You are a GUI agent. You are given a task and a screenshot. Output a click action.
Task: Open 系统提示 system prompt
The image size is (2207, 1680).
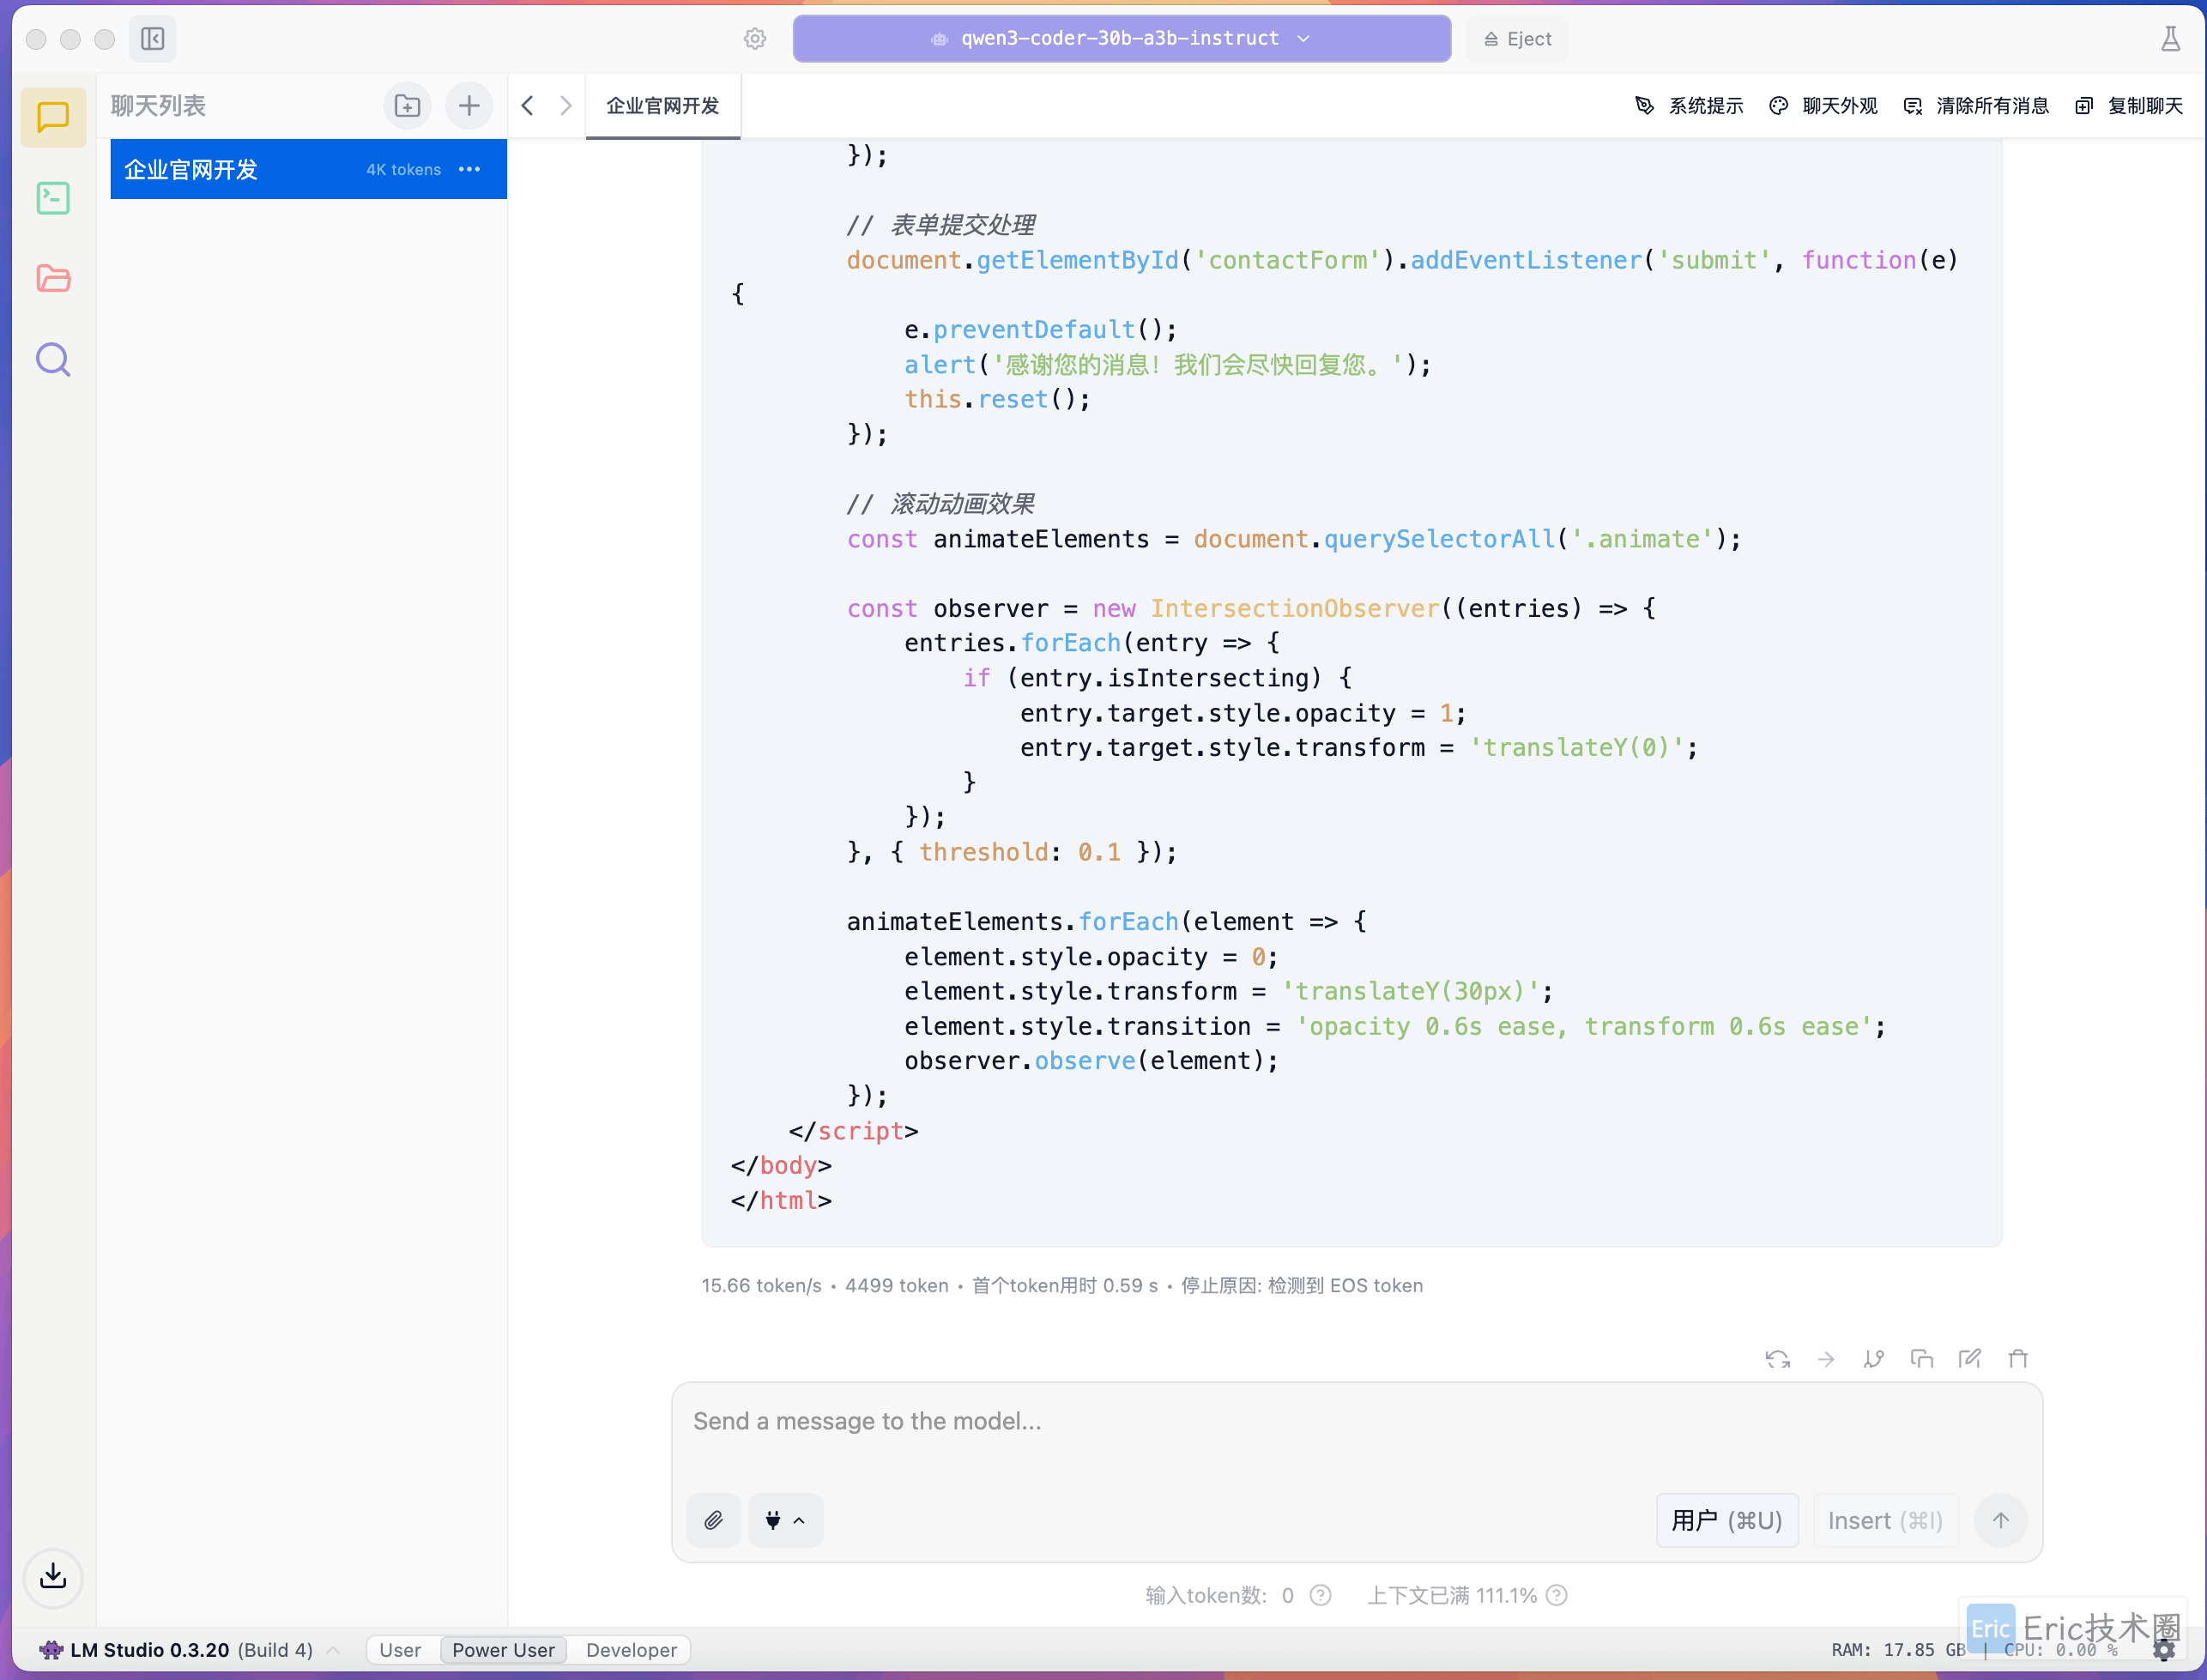point(1689,106)
